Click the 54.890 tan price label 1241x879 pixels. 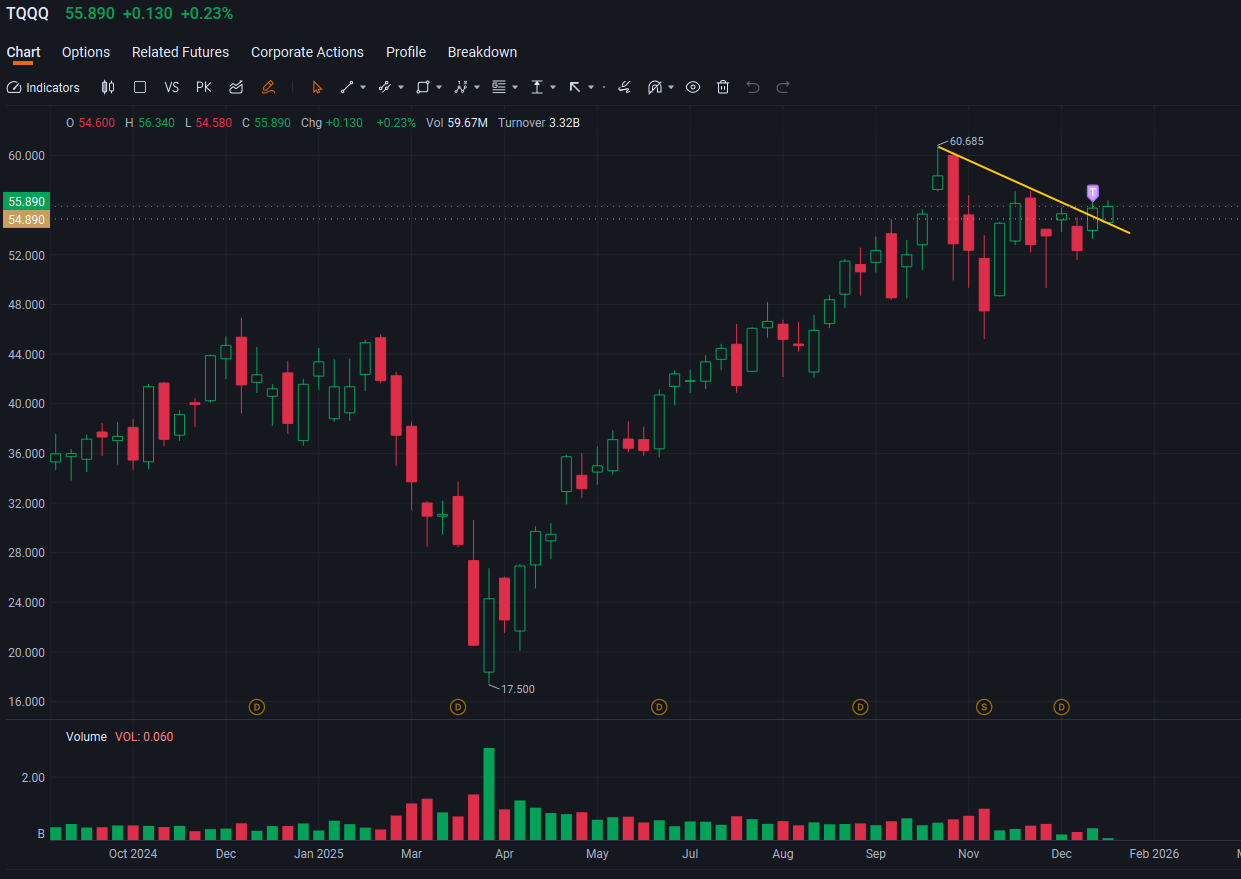tap(27, 219)
